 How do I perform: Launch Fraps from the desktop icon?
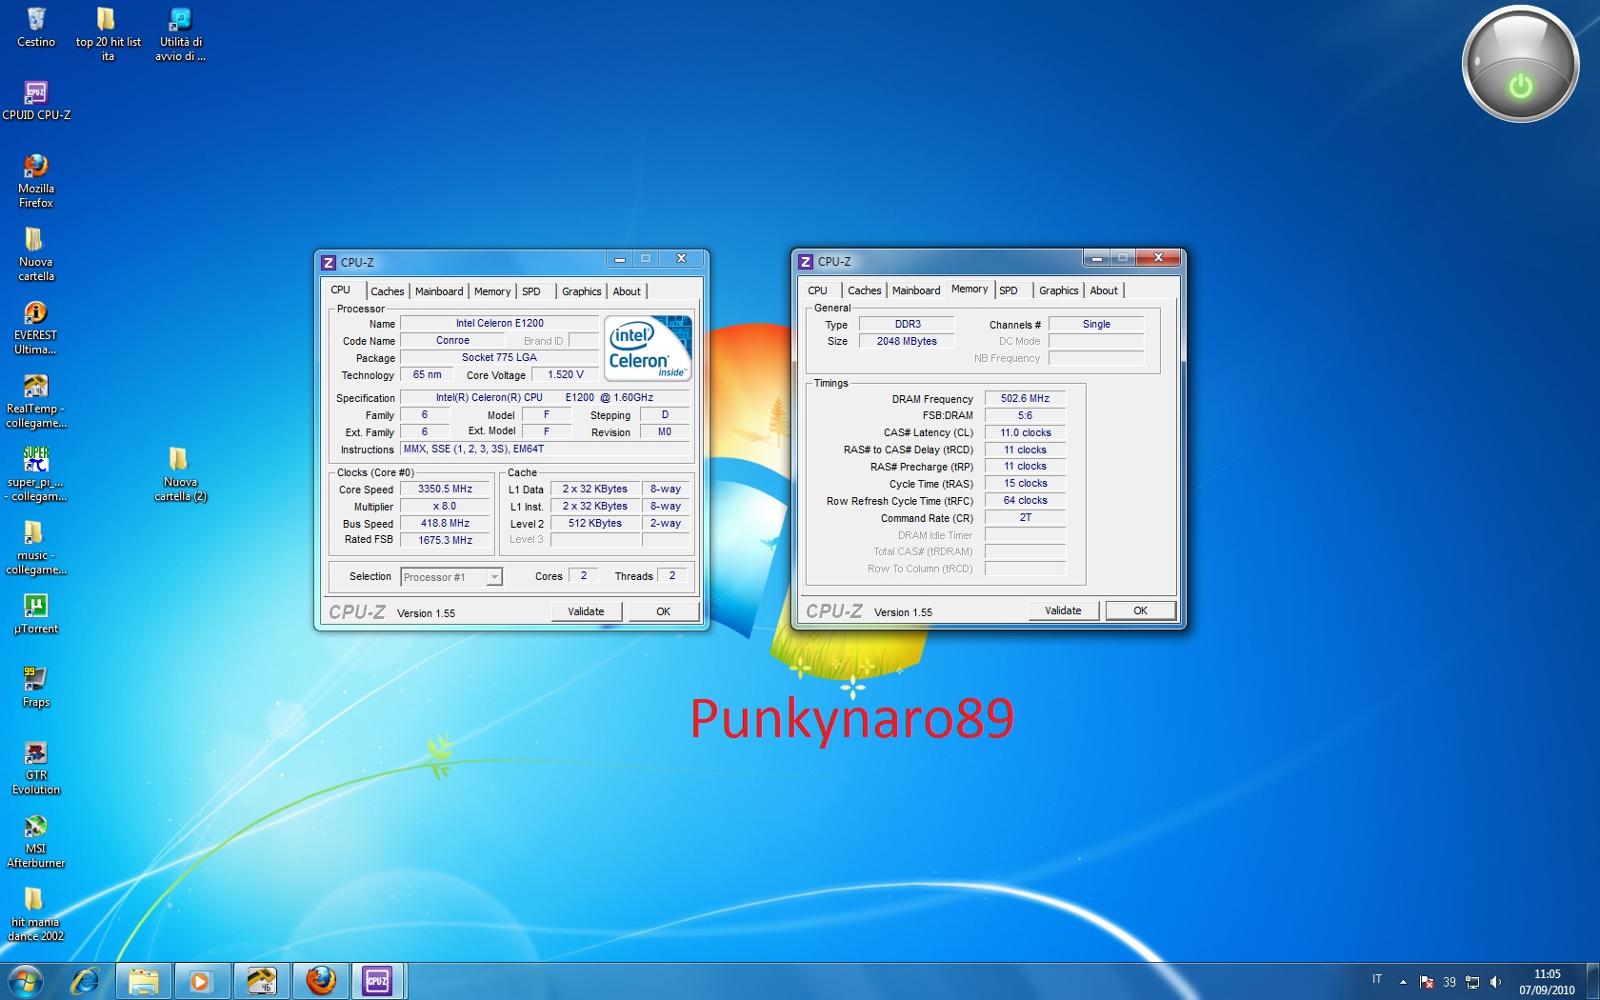pos(36,686)
